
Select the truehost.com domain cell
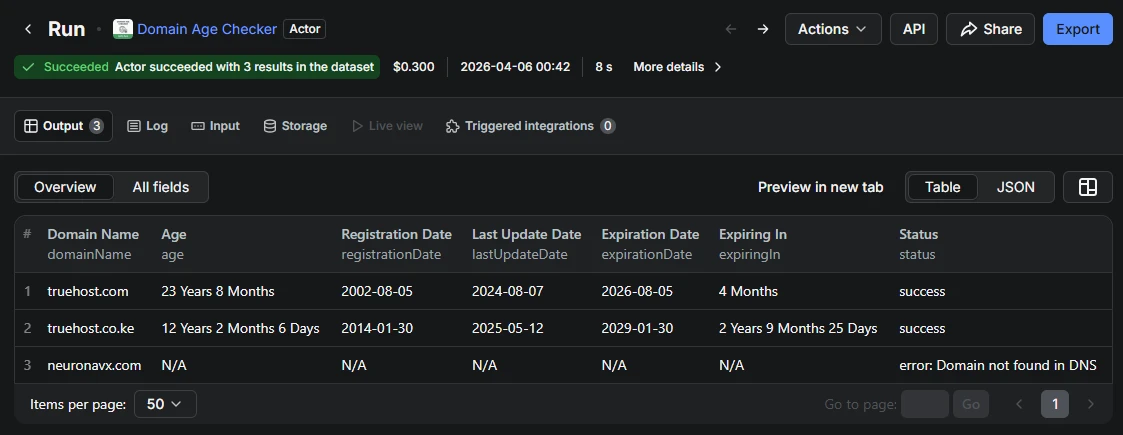tap(88, 292)
